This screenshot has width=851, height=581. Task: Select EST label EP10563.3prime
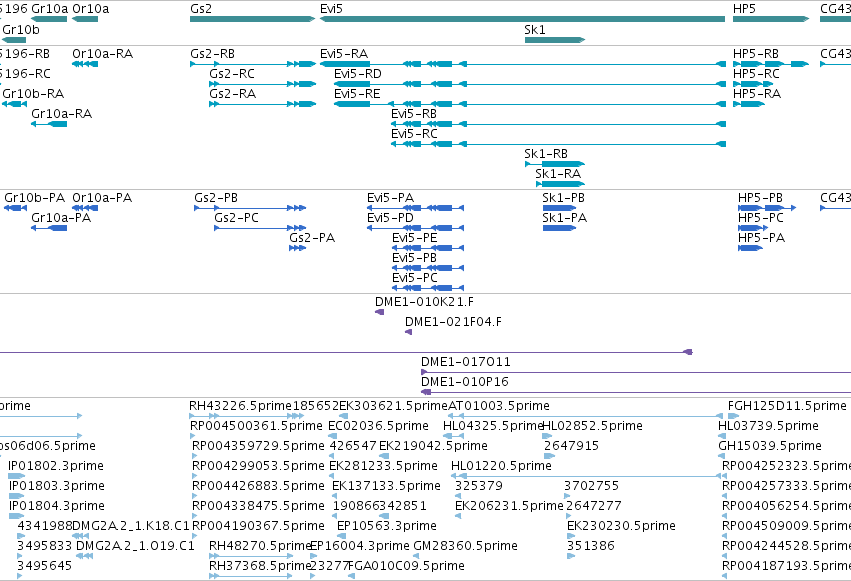pyautogui.click(x=387, y=526)
